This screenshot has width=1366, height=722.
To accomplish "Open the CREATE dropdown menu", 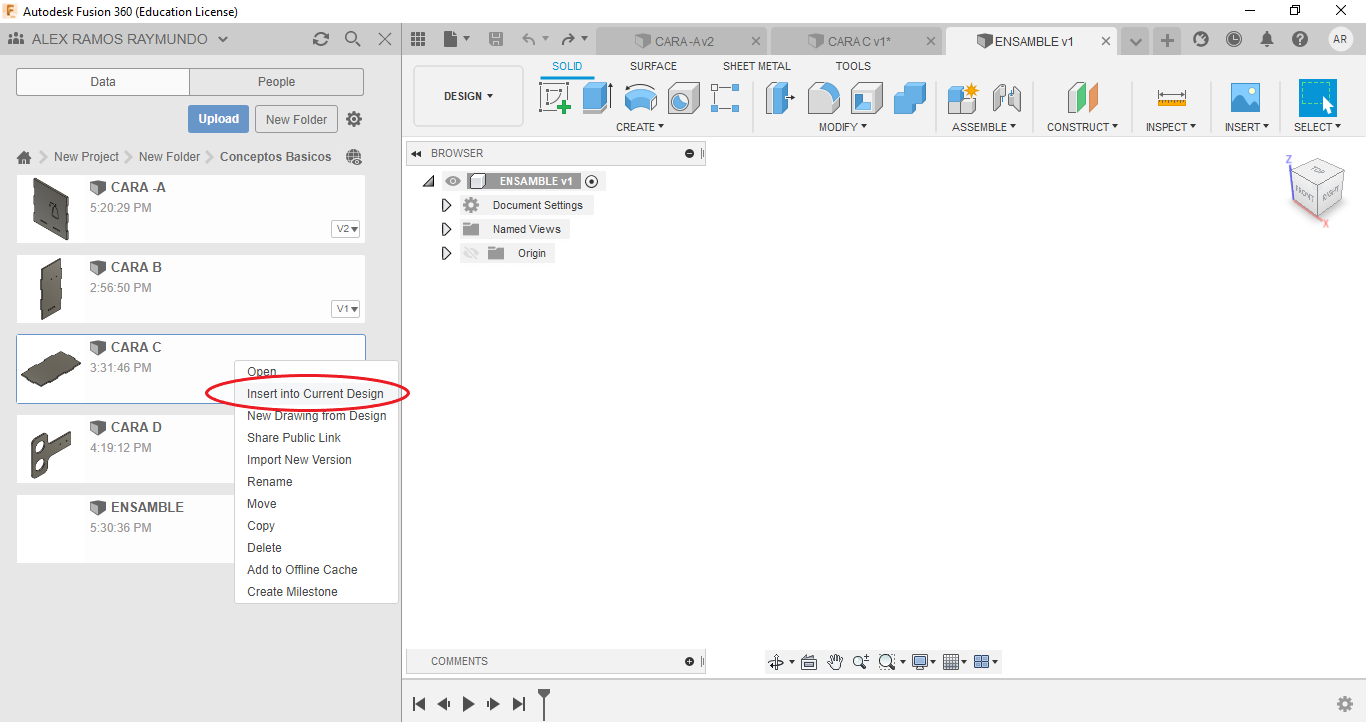I will (640, 127).
